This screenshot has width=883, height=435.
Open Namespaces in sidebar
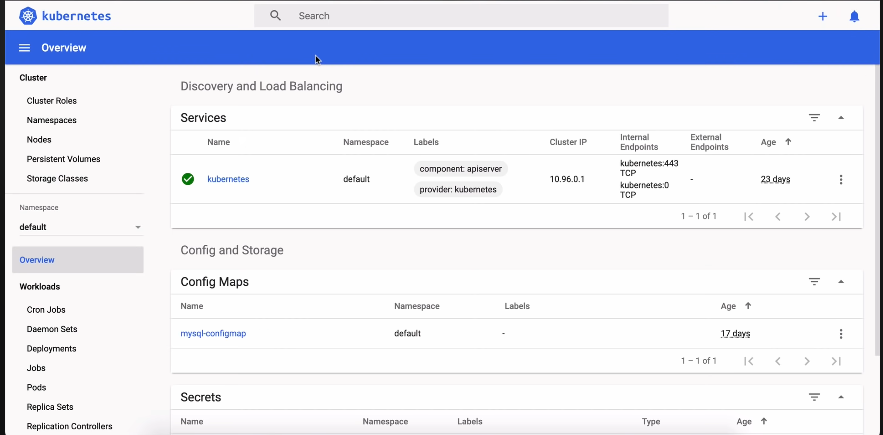point(51,120)
